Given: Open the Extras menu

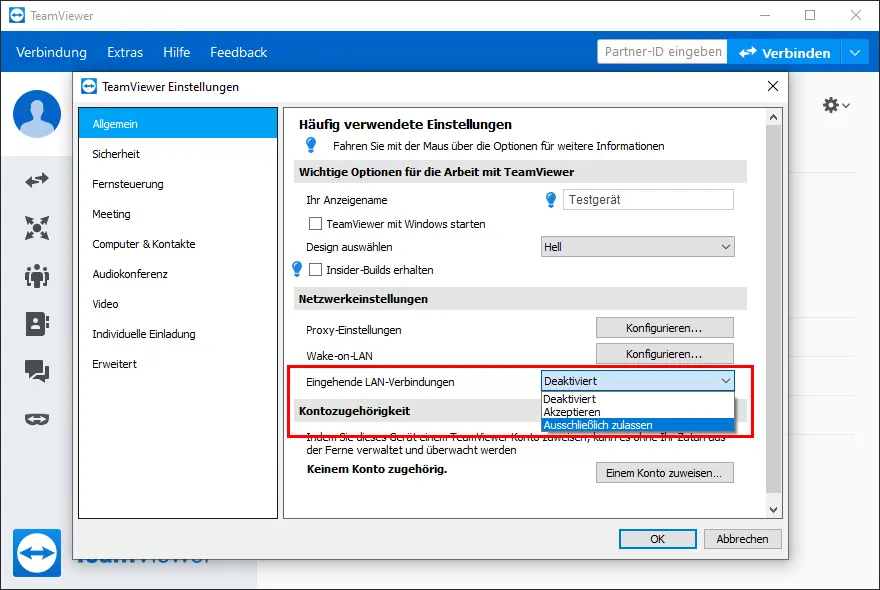Looking at the screenshot, I should 125,52.
